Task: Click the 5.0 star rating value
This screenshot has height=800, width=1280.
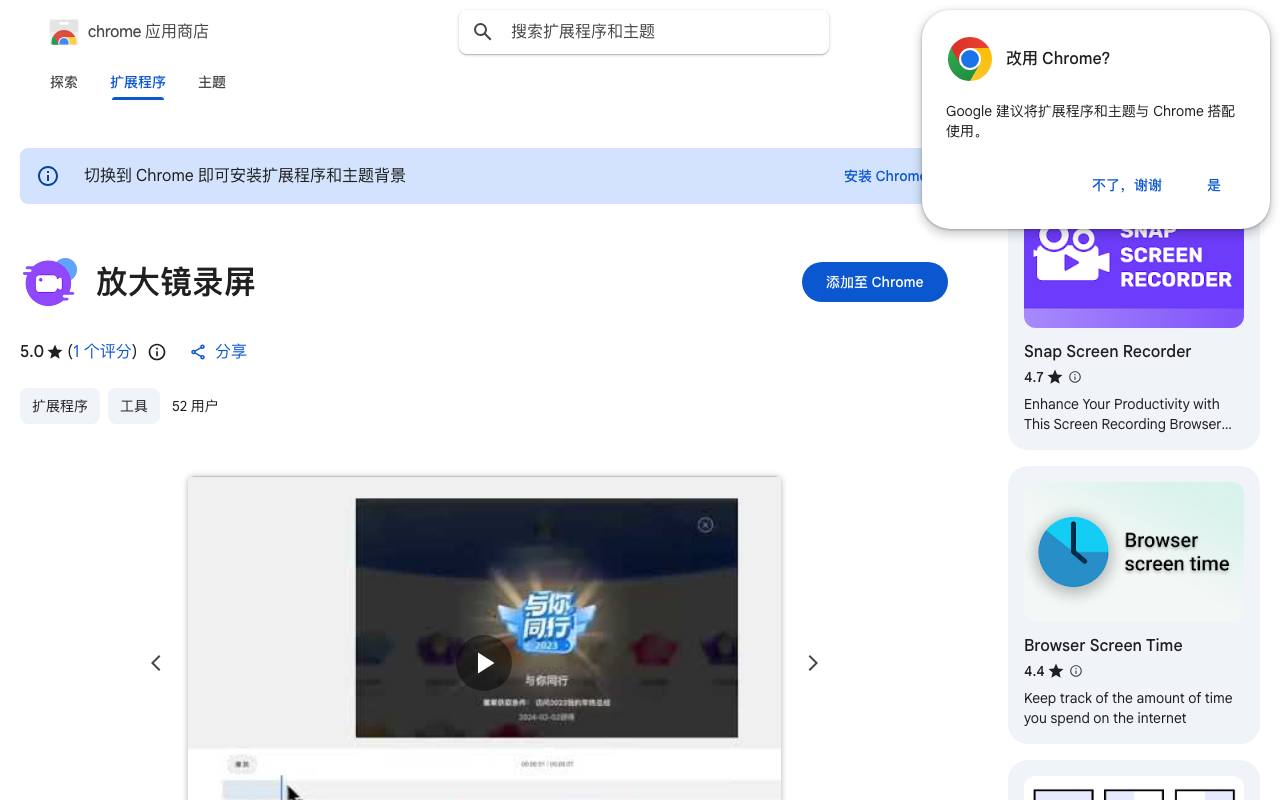Action: [x=32, y=352]
